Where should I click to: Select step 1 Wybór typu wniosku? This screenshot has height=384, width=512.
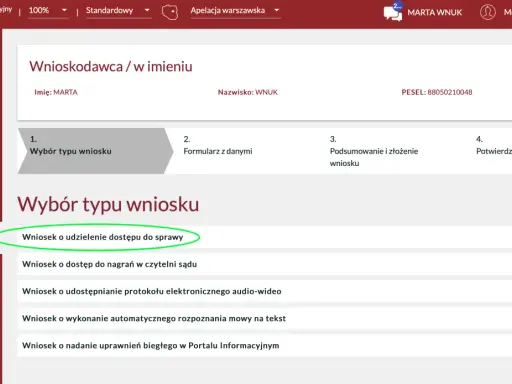click(x=96, y=151)
